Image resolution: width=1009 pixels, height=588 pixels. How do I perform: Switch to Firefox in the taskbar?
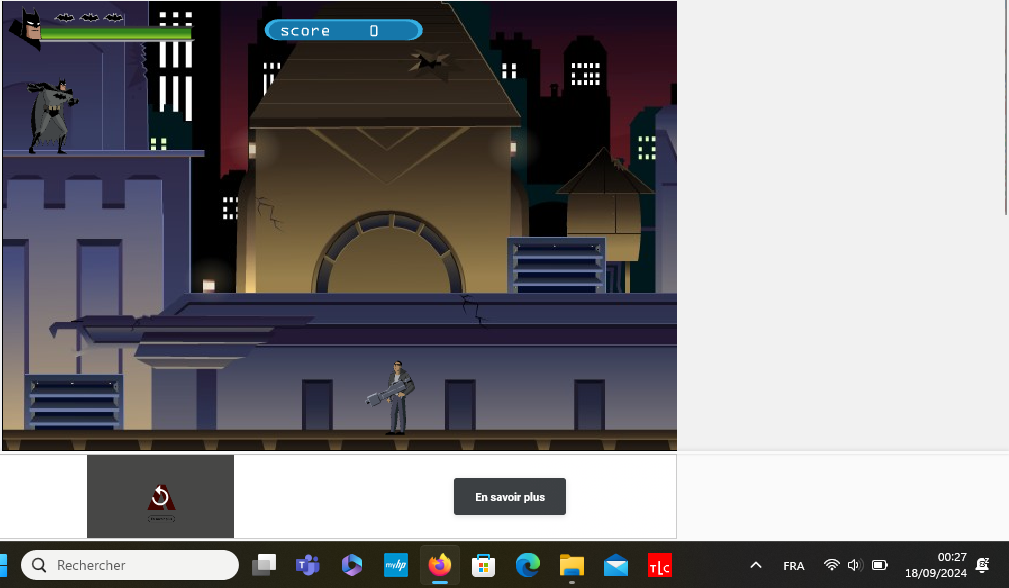point(439,565)
